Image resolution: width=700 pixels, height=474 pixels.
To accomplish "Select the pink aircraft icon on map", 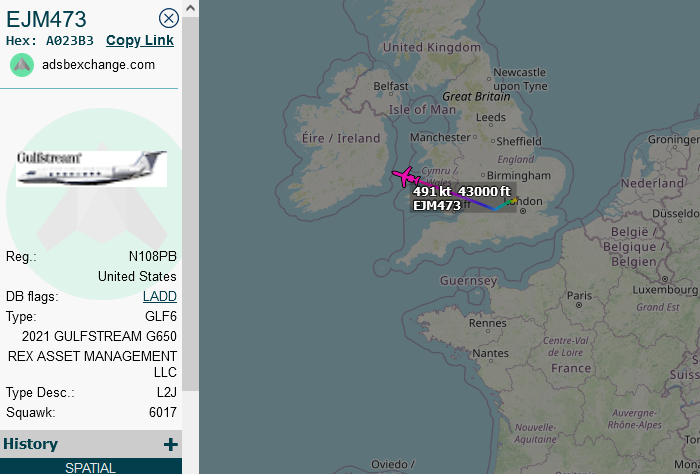I will (x=405, y=177).
